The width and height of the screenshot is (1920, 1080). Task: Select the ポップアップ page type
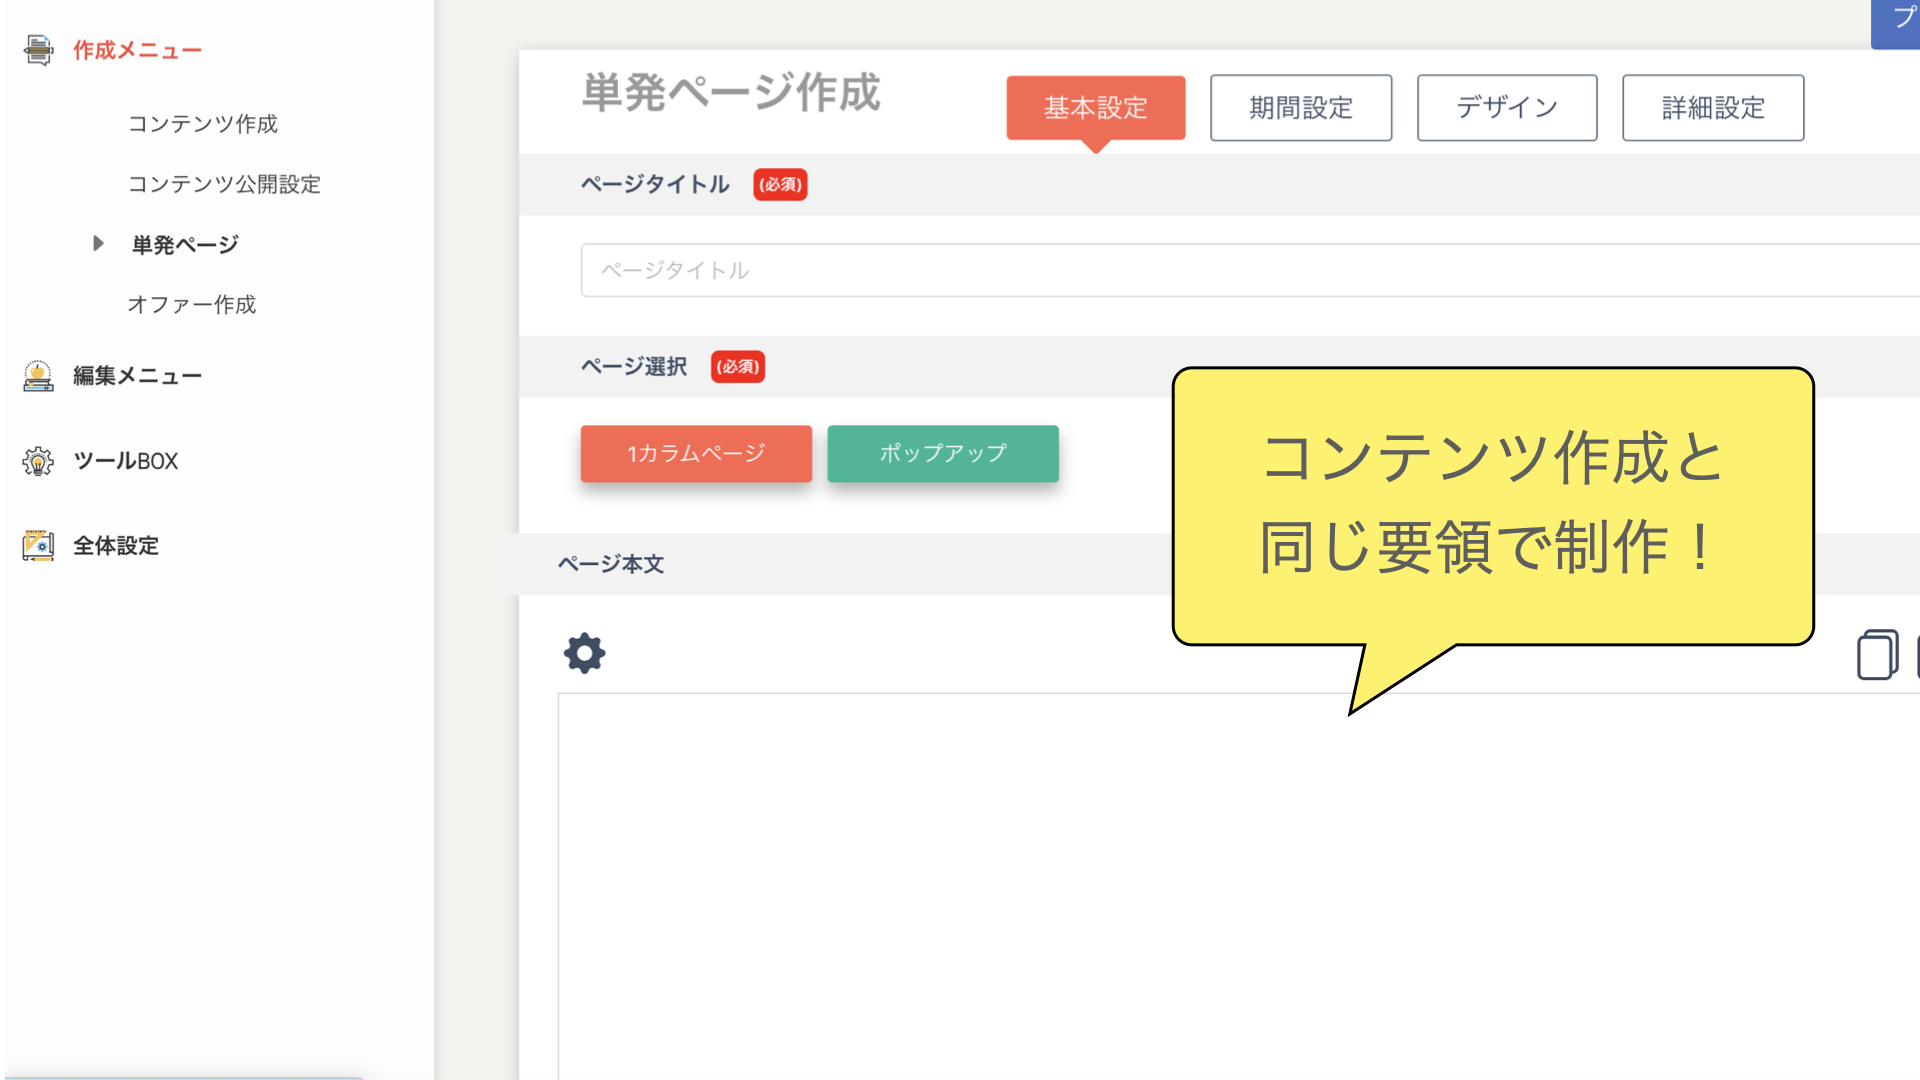[942, 453]
